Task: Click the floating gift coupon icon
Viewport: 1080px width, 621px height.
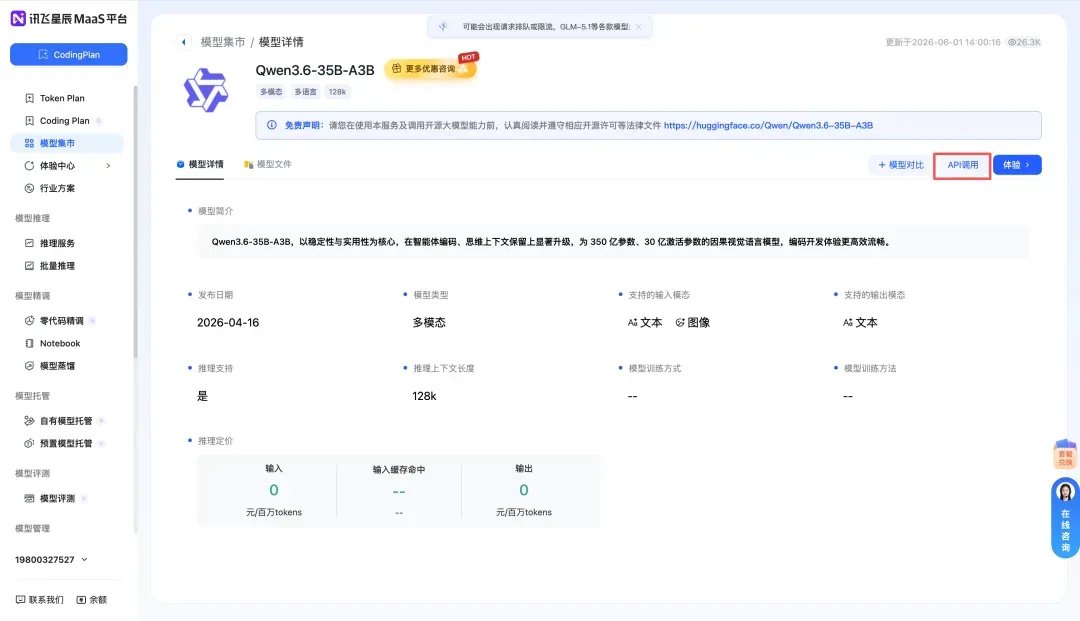Action: (x=1065, y=454)
